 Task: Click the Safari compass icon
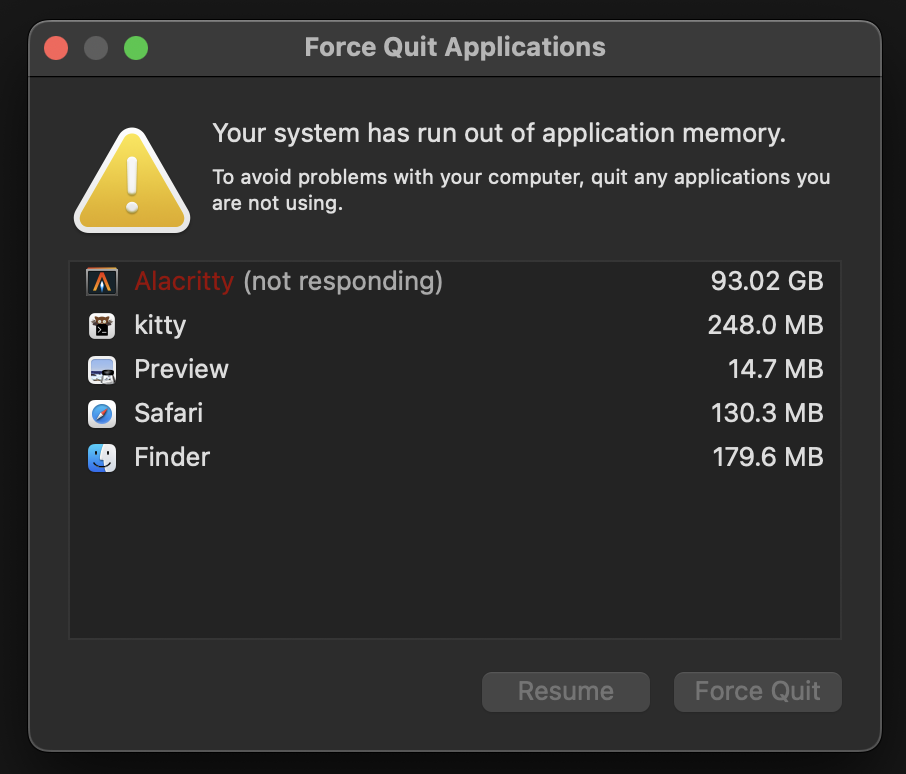coord(101,413)
